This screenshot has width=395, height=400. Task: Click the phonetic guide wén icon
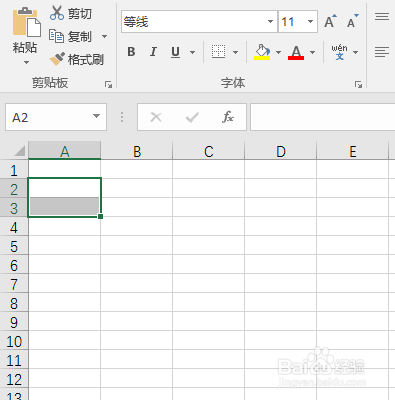pos(339,52)
